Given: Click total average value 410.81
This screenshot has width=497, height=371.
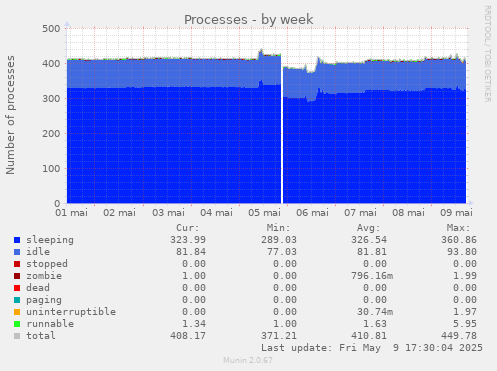Looking at the screenshot, I should (369, 336).
